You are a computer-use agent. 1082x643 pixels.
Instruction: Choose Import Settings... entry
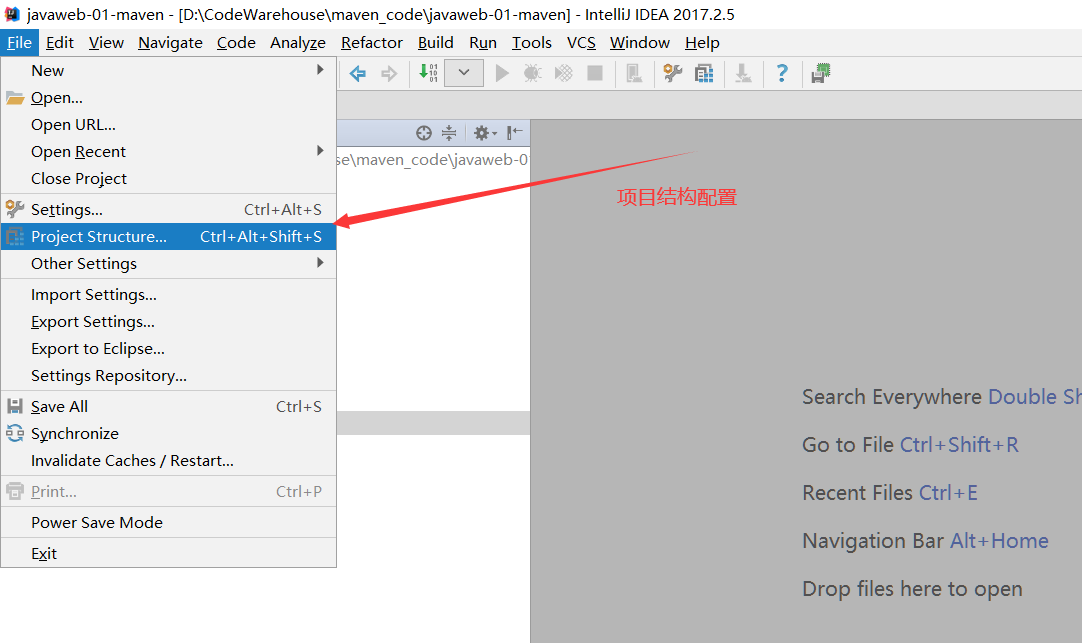pos(168,295)
